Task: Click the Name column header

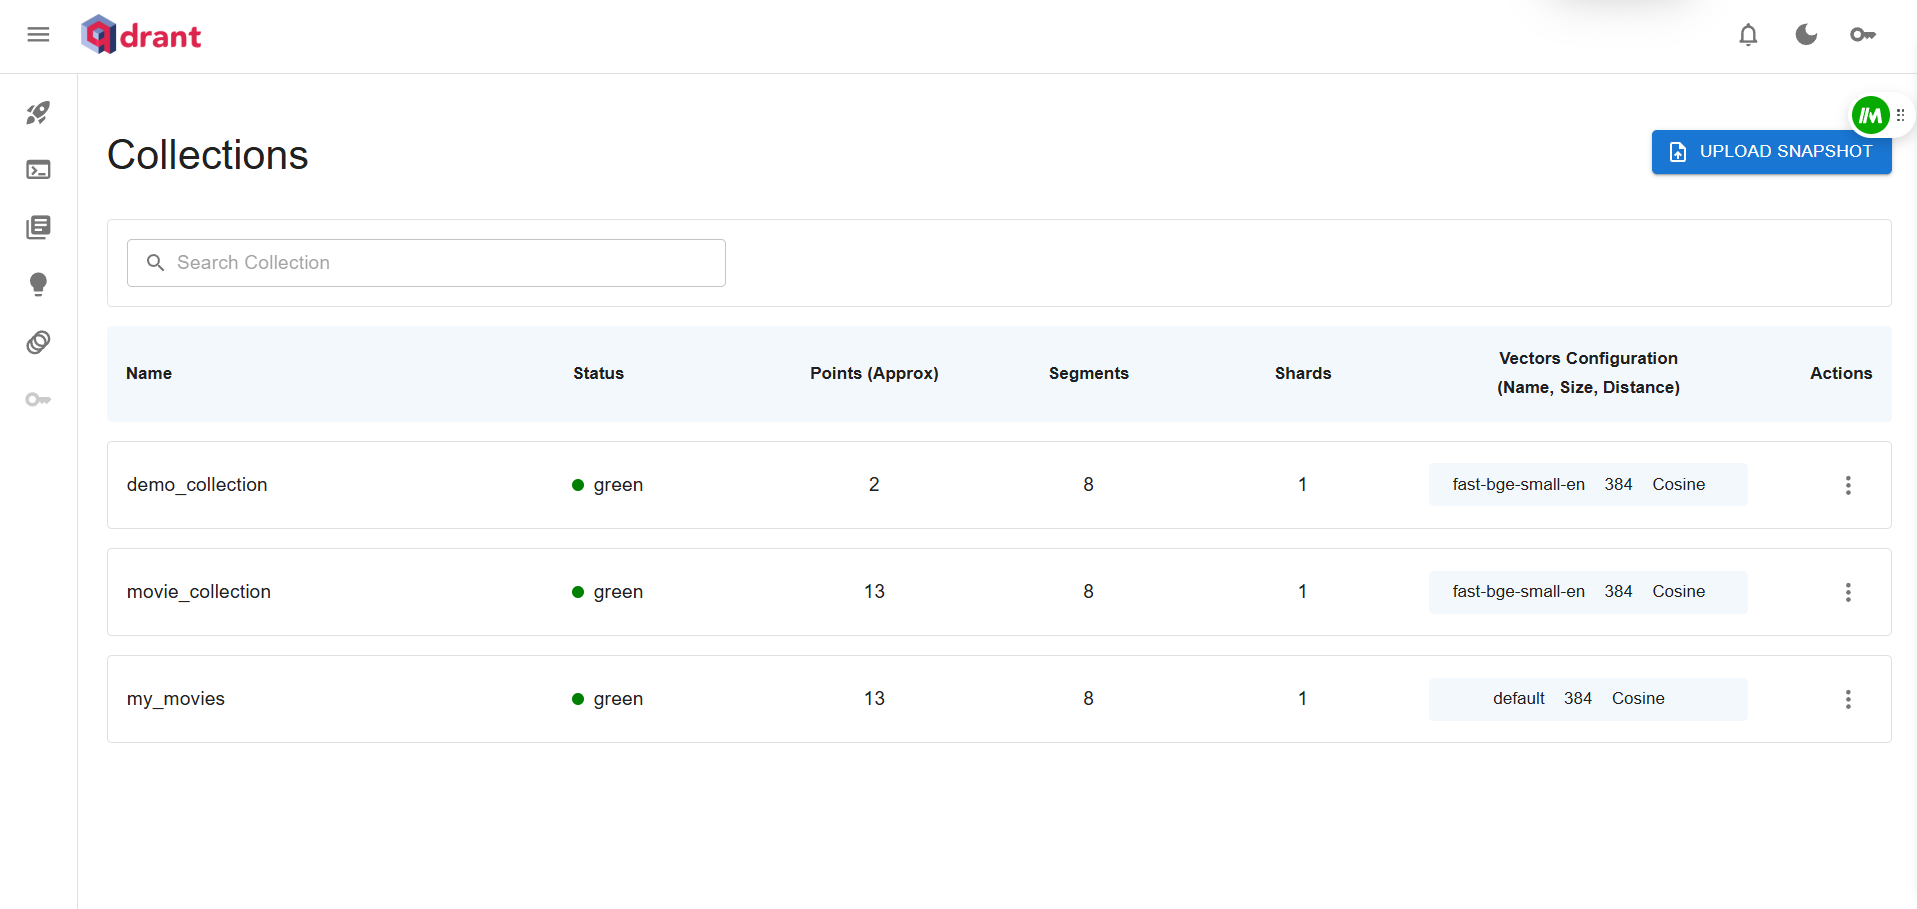Action: click(x=149, y=373)
